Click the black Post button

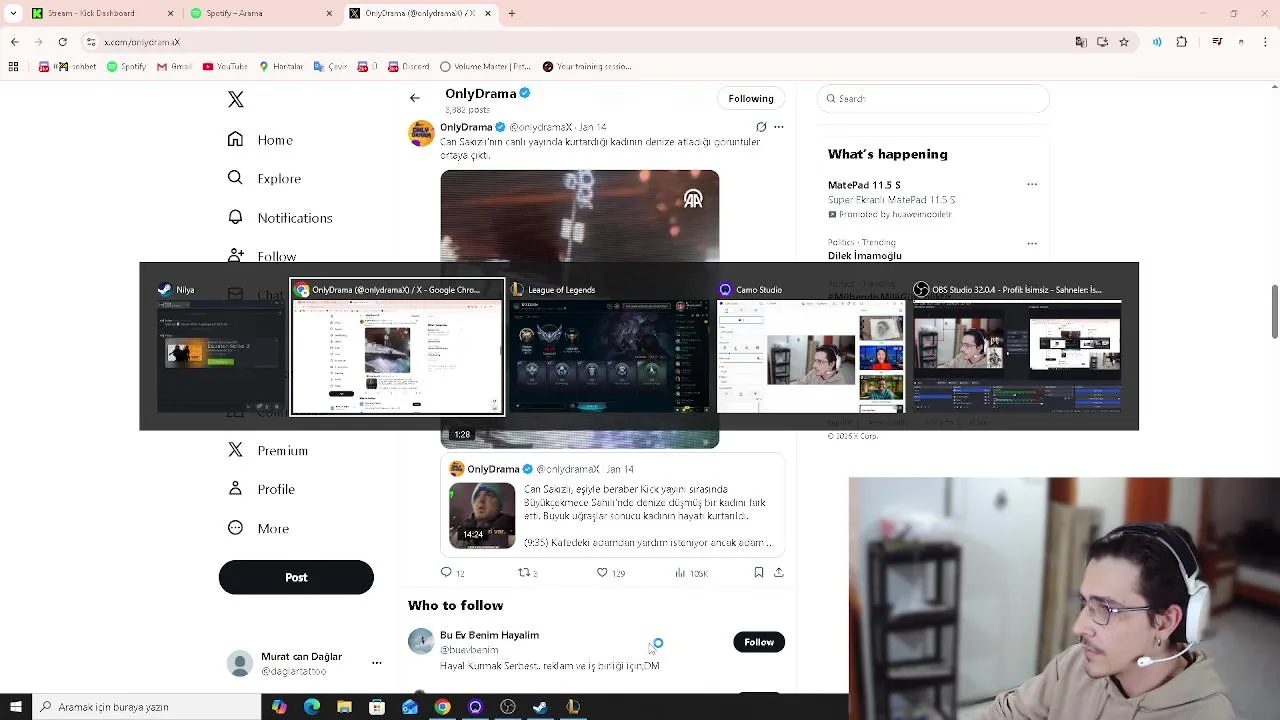[296, 577]
